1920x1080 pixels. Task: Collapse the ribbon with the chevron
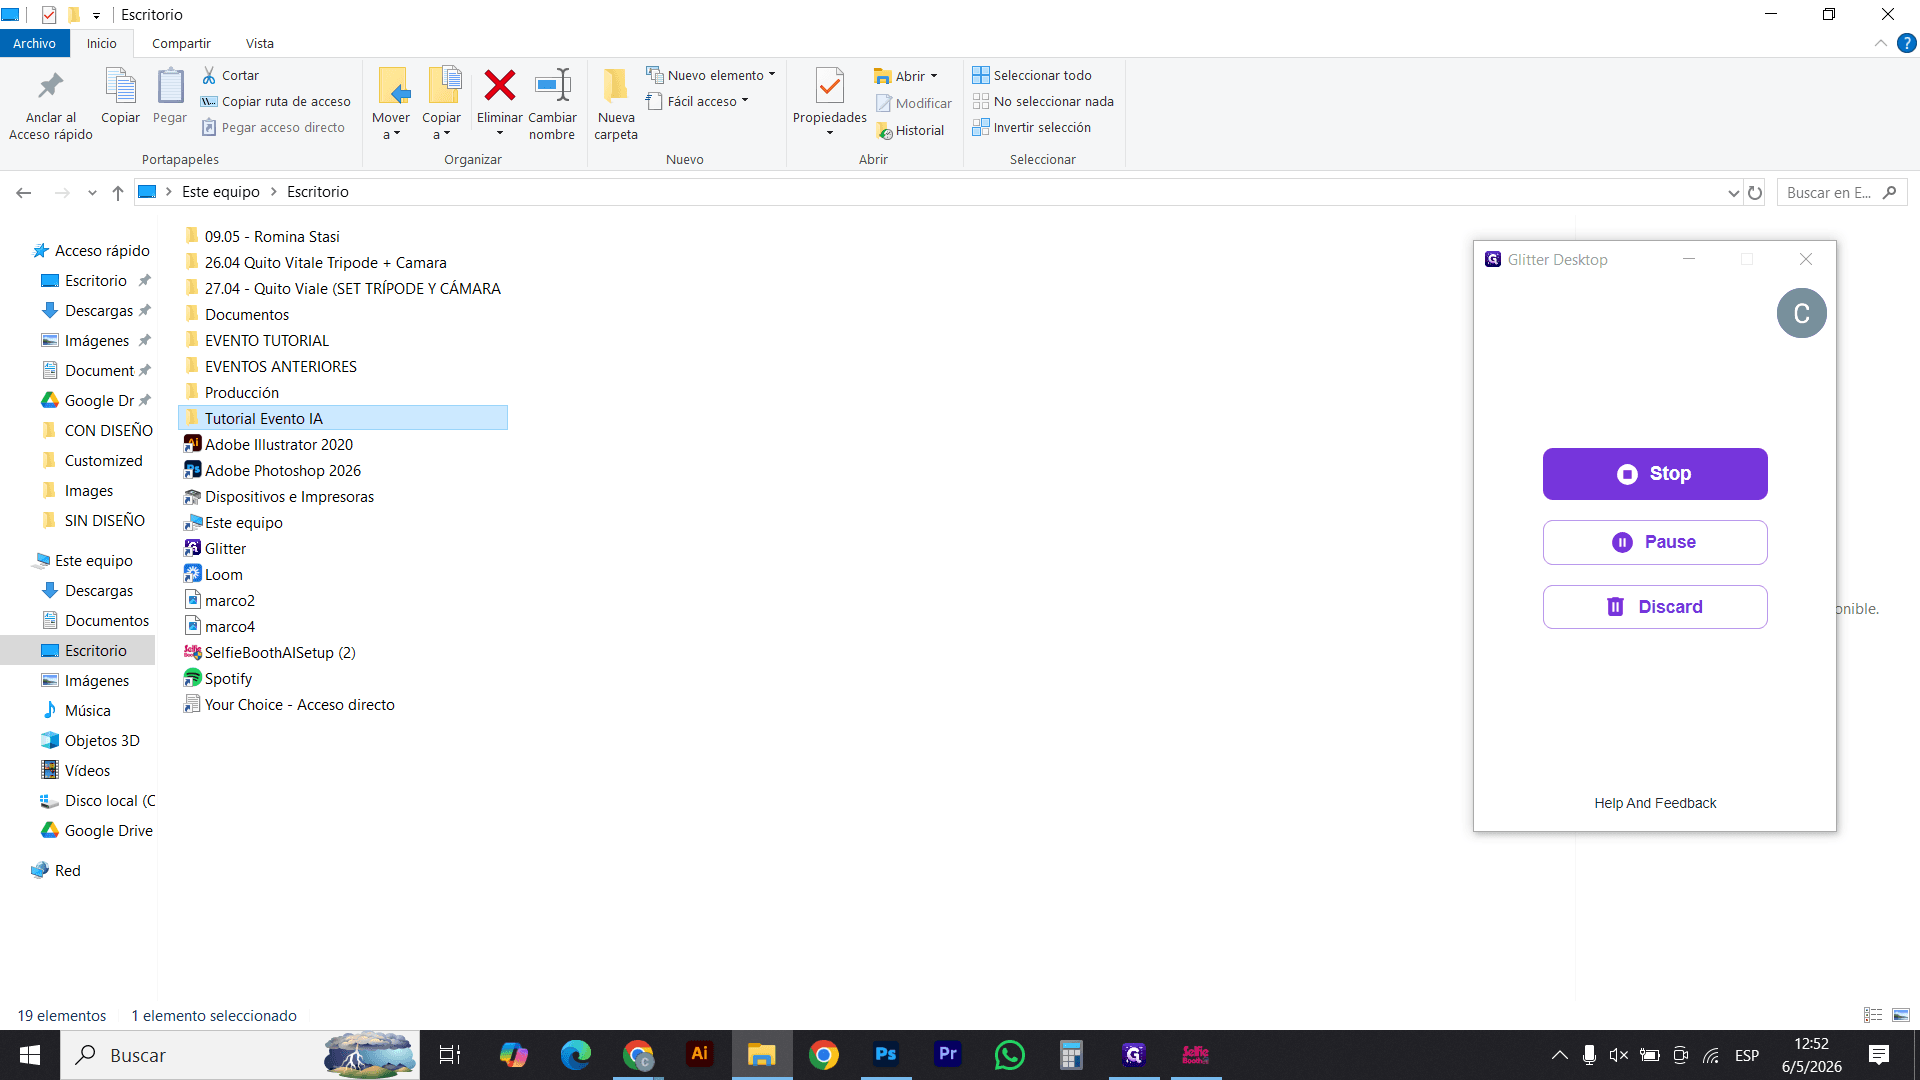point(1880,43)
